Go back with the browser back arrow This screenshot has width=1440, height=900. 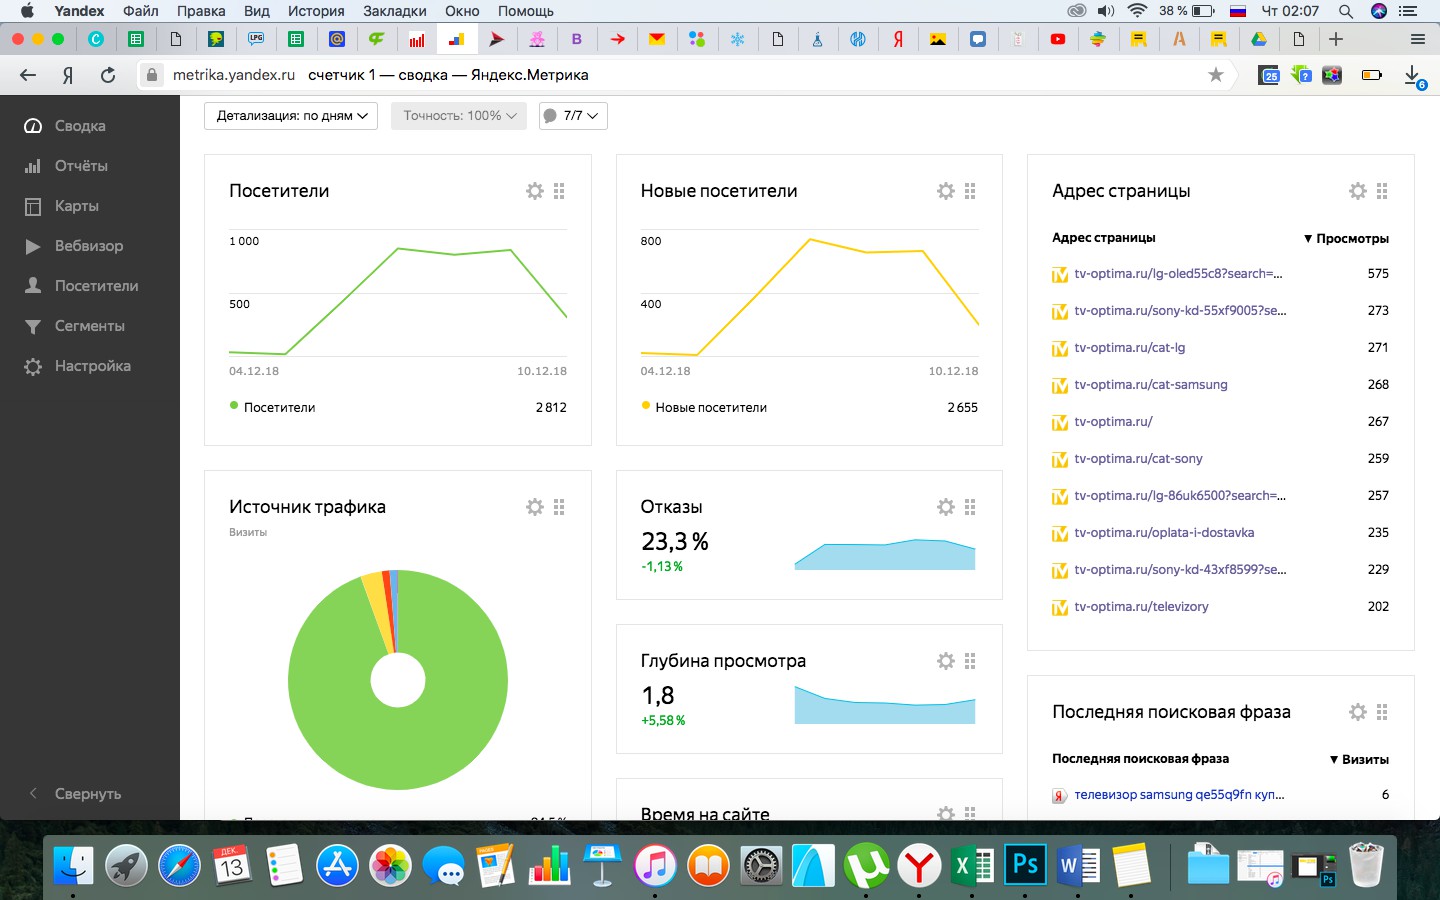pos(28,75)
